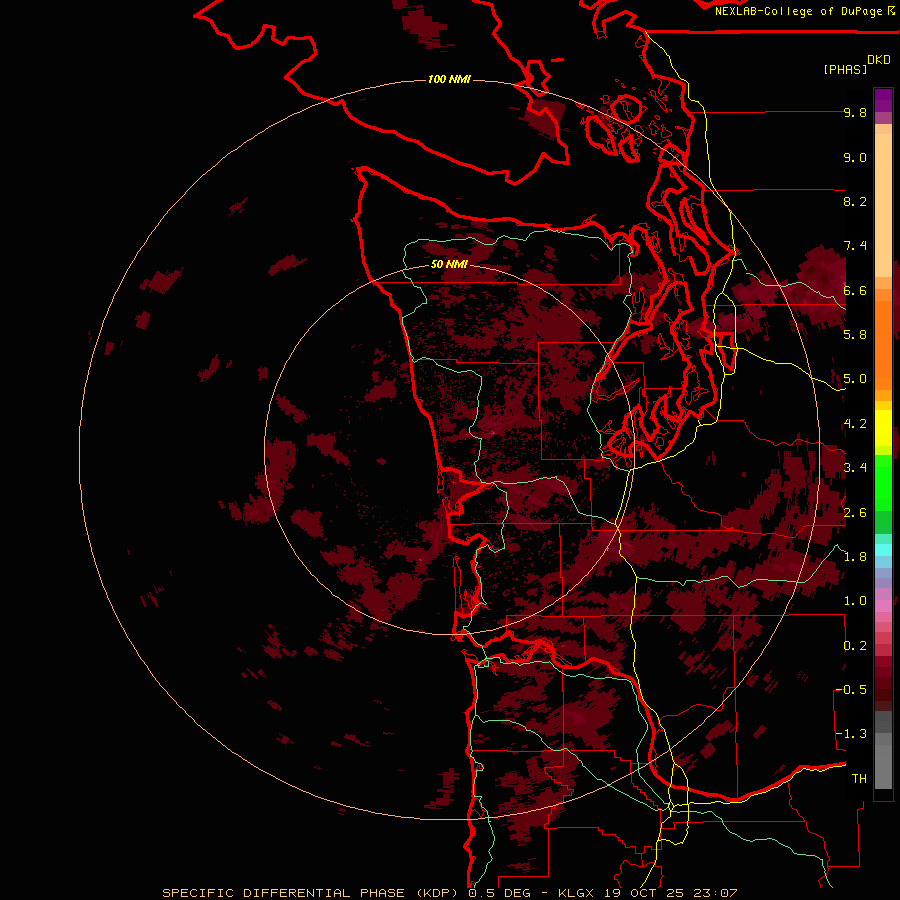
Task: Click the 9.8 scale value
Action: 855,112
